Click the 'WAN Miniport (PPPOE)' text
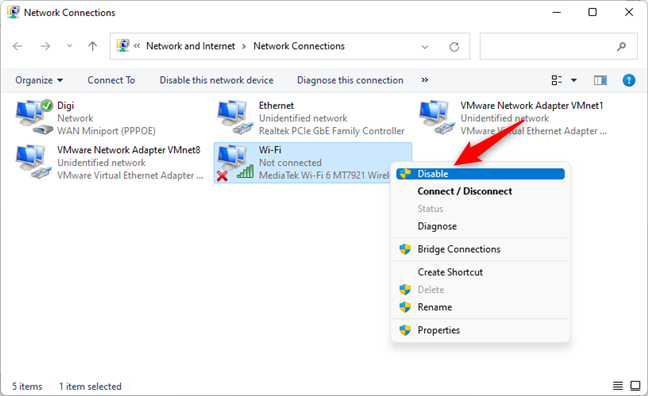The width and height of the screenshot is (648, 396). 106,131
